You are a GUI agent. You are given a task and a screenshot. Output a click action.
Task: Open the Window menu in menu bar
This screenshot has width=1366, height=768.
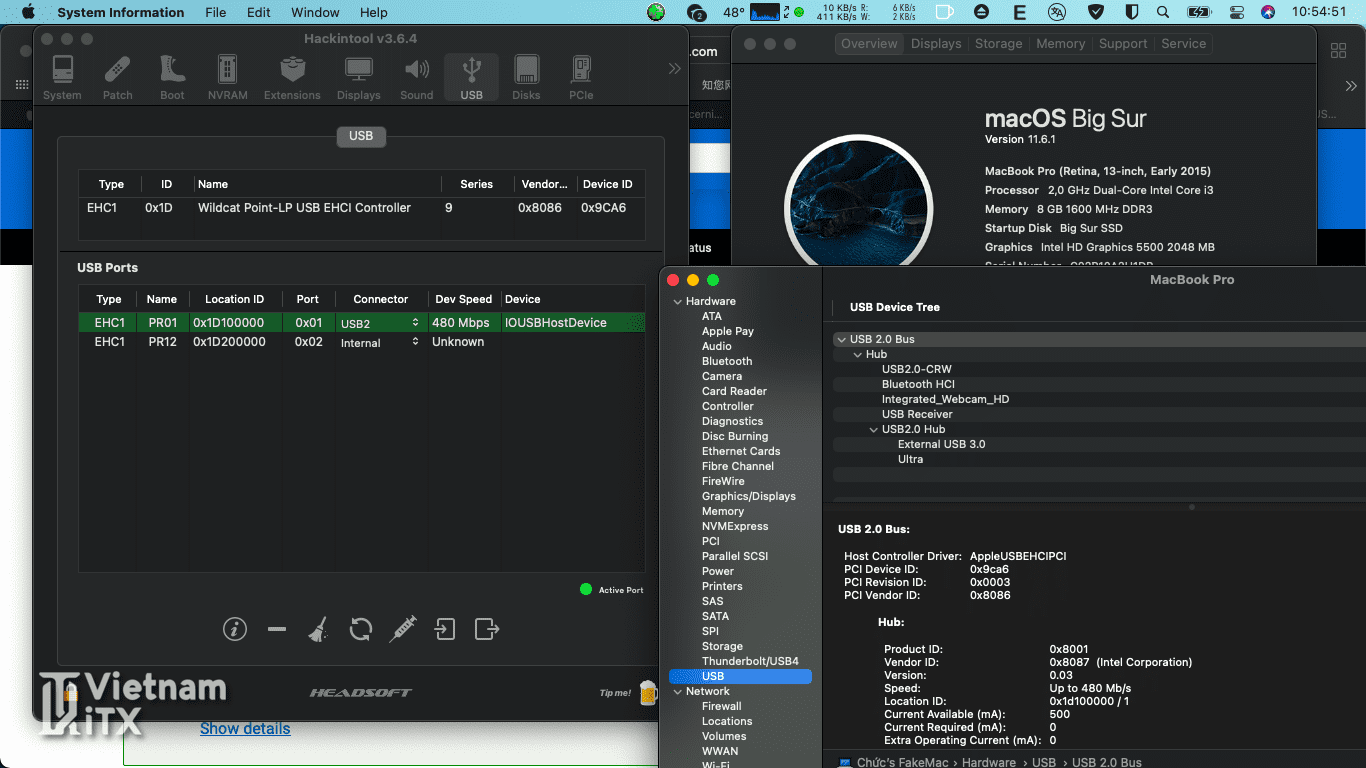click(x=315, y=13)
